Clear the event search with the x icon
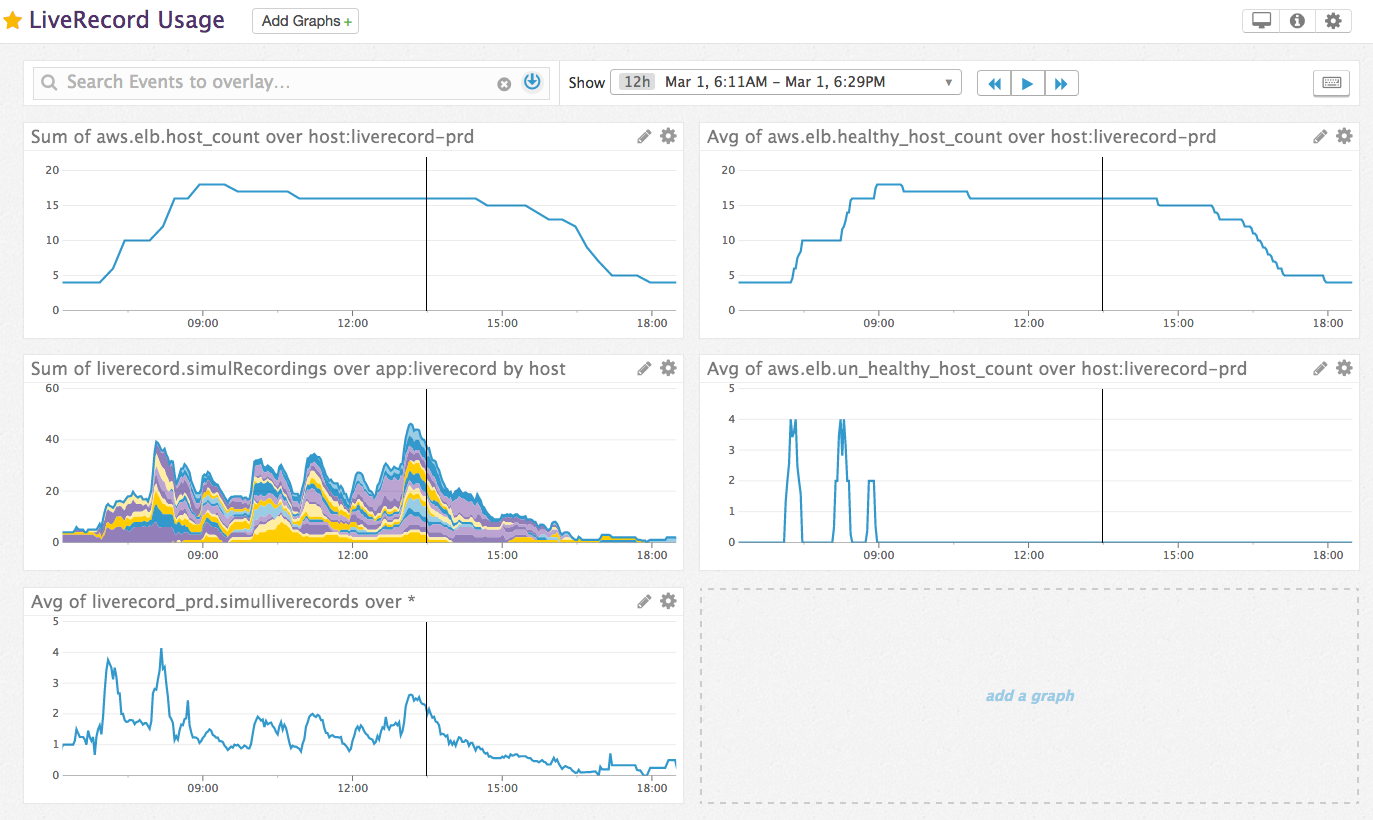 pyautogui.click(x=504, y=84)
